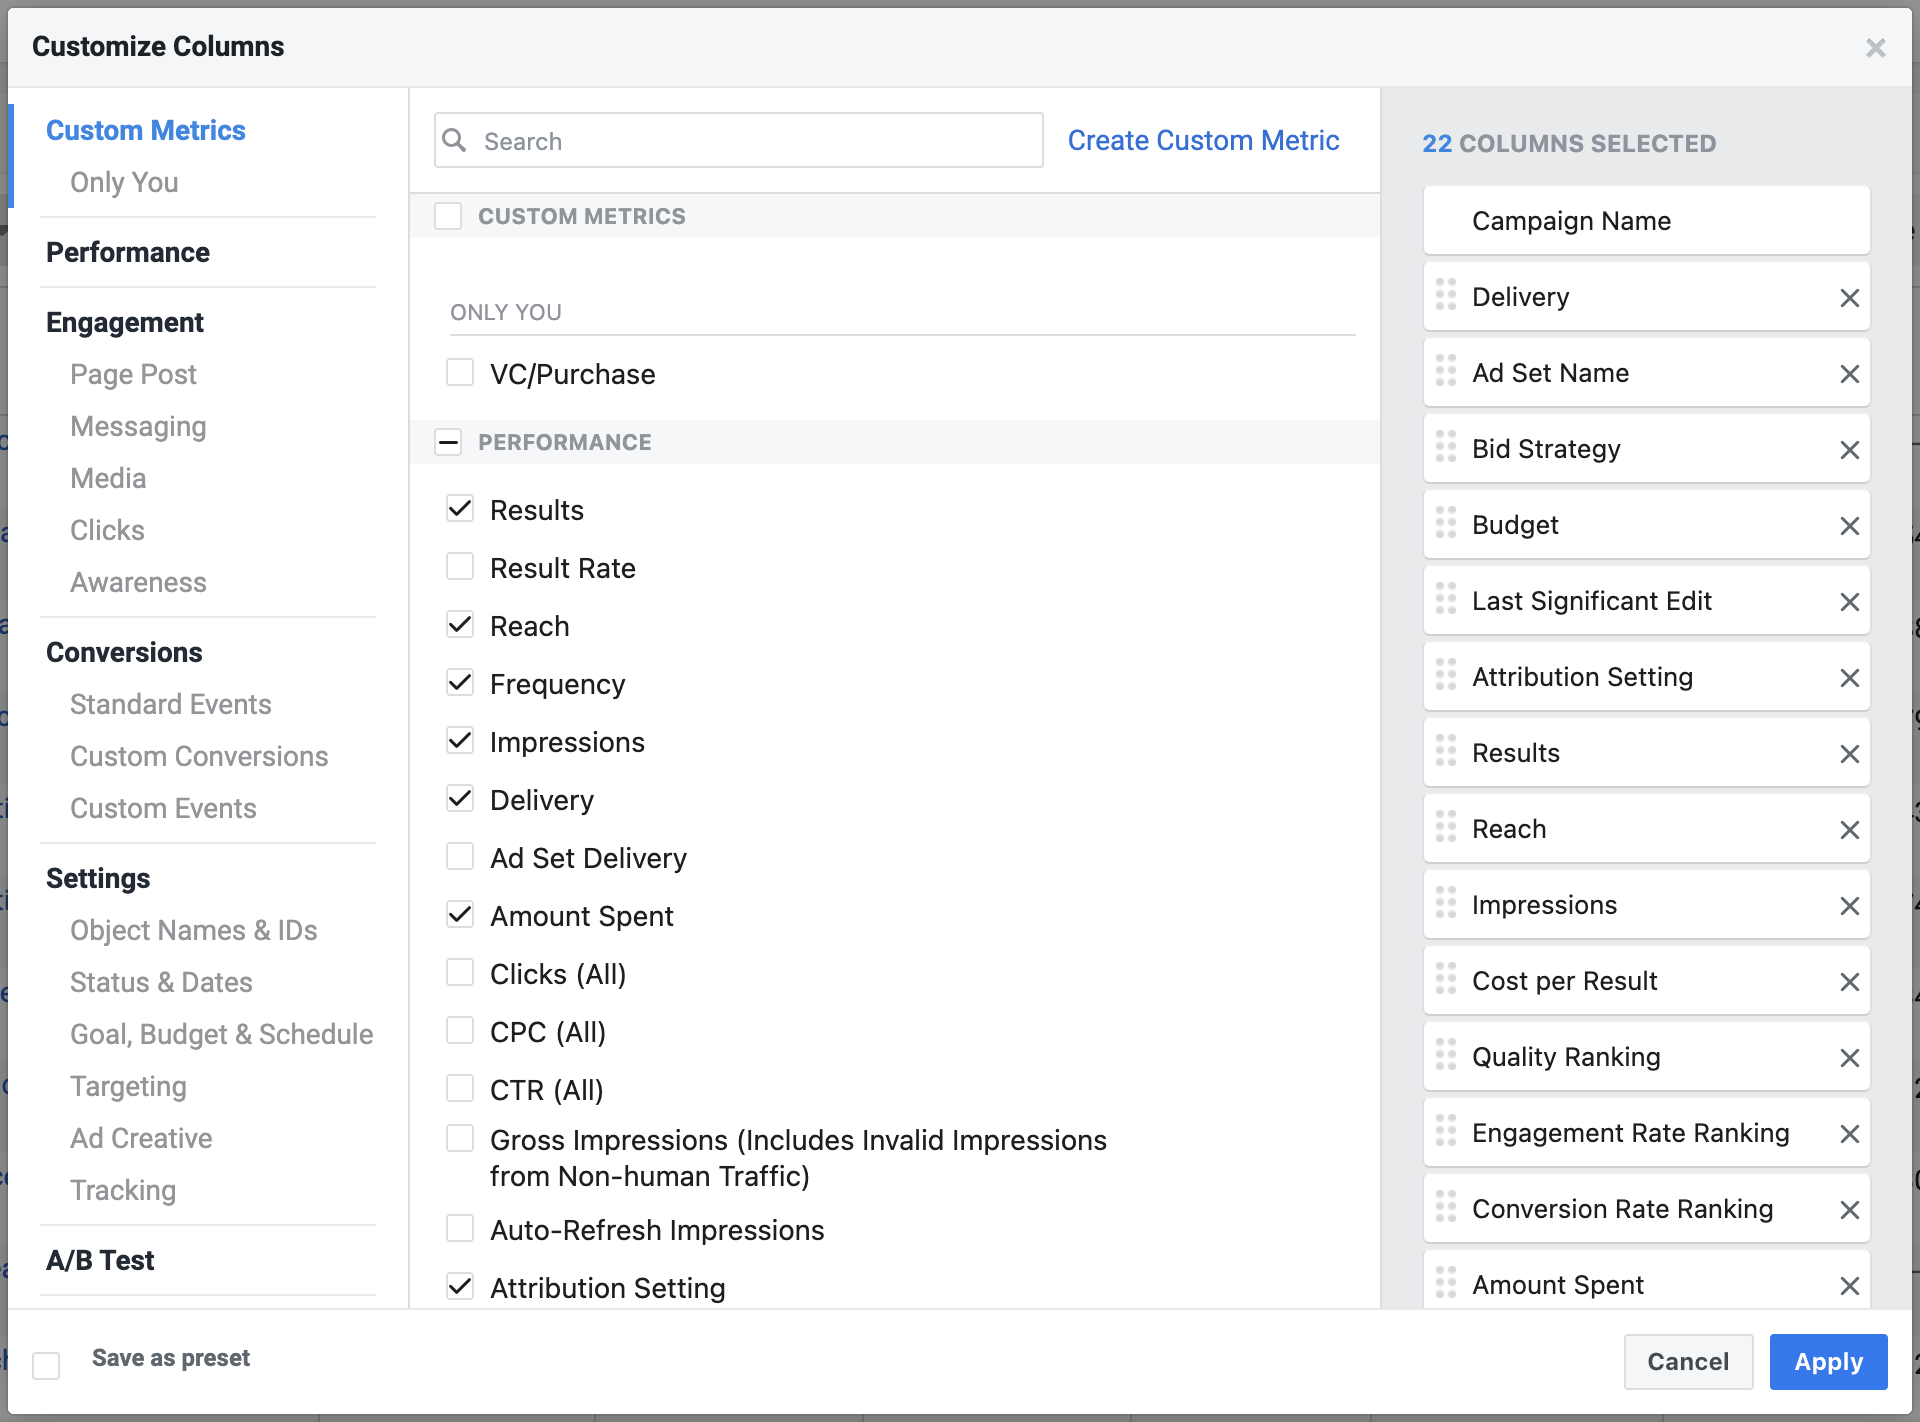Open the Settings category
The width and height of the screenshot is (1920, 1422).
point(98,878)
